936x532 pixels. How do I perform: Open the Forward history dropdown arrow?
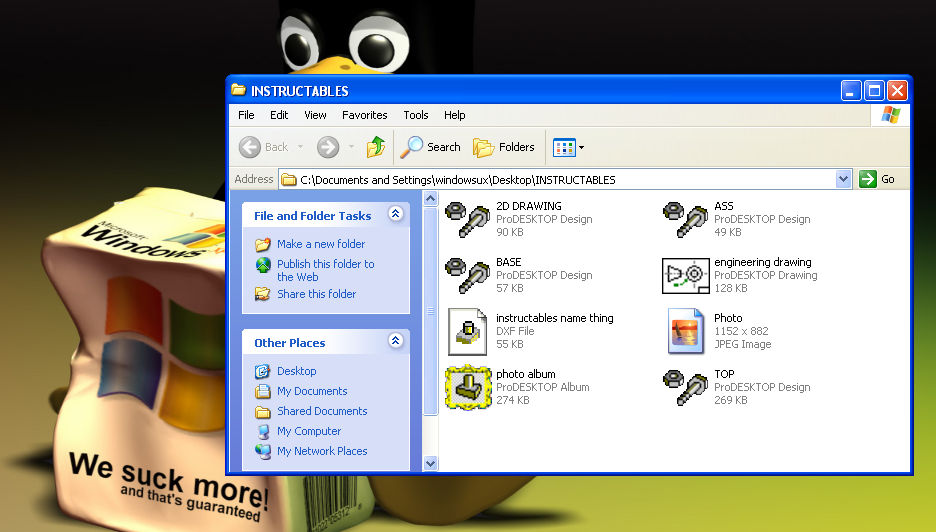(351, 147)
